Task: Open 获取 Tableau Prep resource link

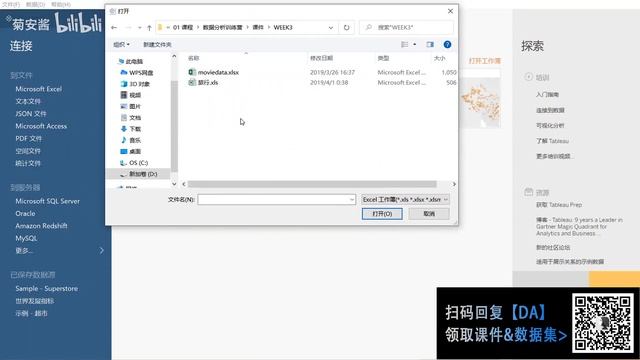Action: pyautogui.click(x=559, y=205)
